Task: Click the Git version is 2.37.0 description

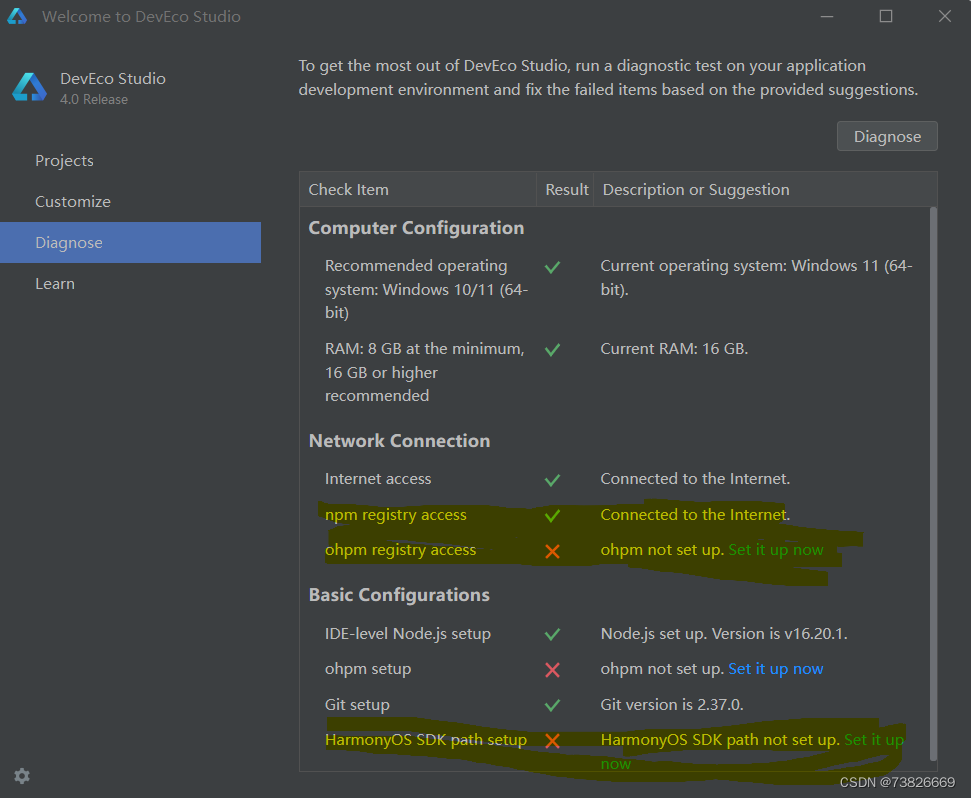Action: click(671, 705)
